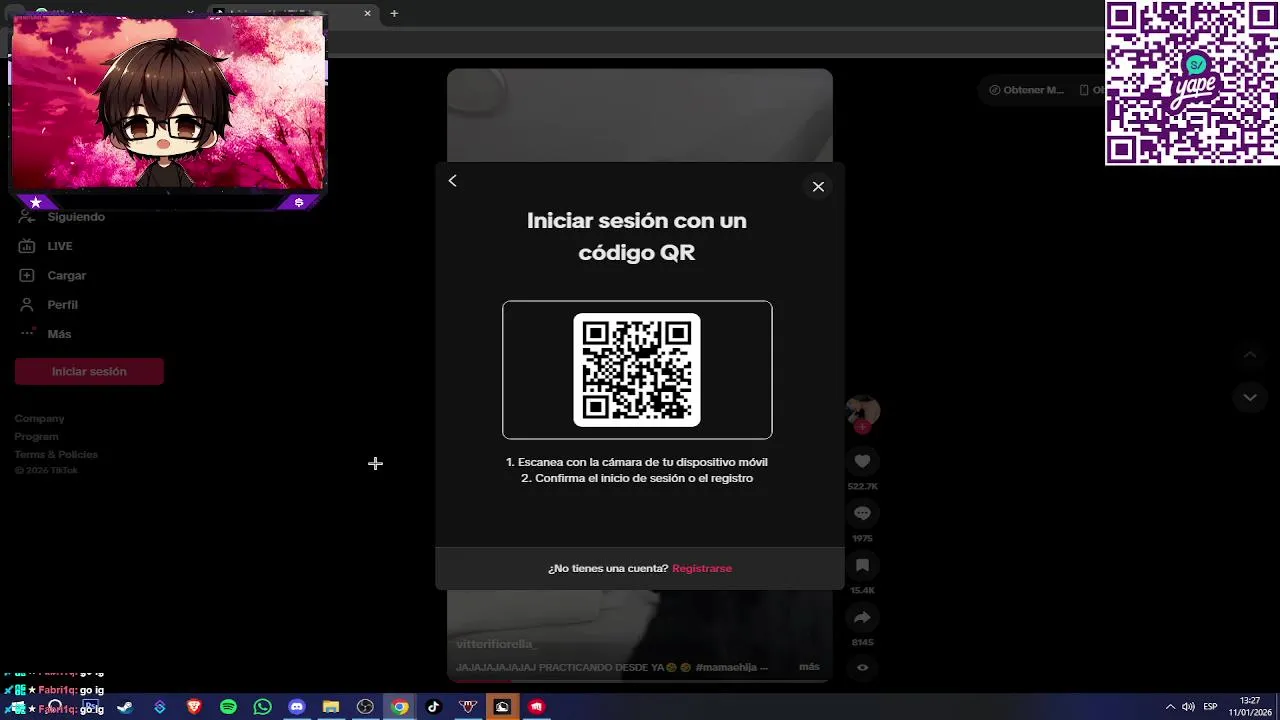Screen dimensions: 1280x720
Task: Click the 1975 comments count
Action: pyautogui.click(x=862, y=539)
